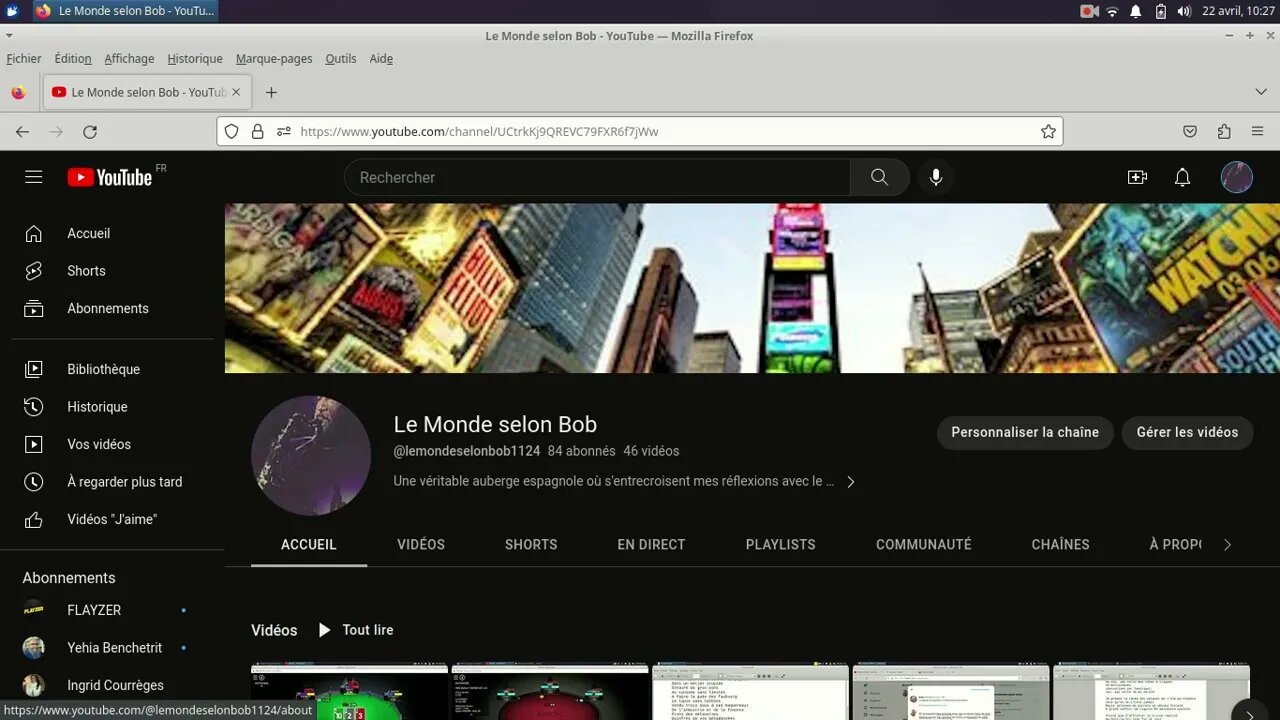Open the YouTube guide hamburger menu
Viewport: 1280px width, 720px height.
(x=34, y=177)
